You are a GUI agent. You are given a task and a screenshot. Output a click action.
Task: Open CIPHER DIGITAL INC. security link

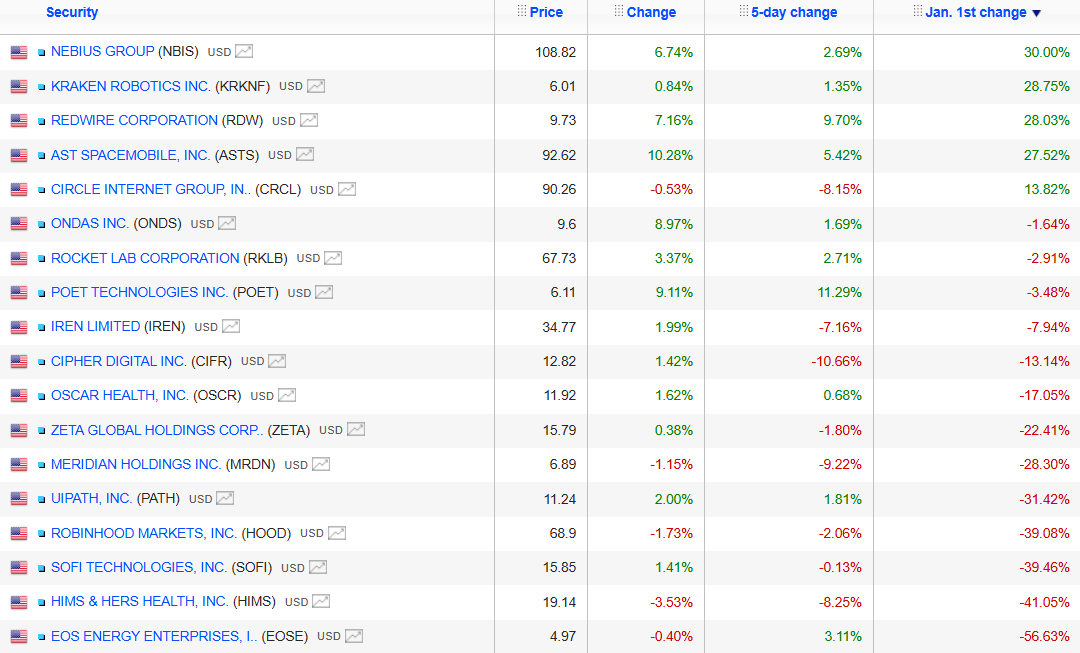click(x=118, y=361)
